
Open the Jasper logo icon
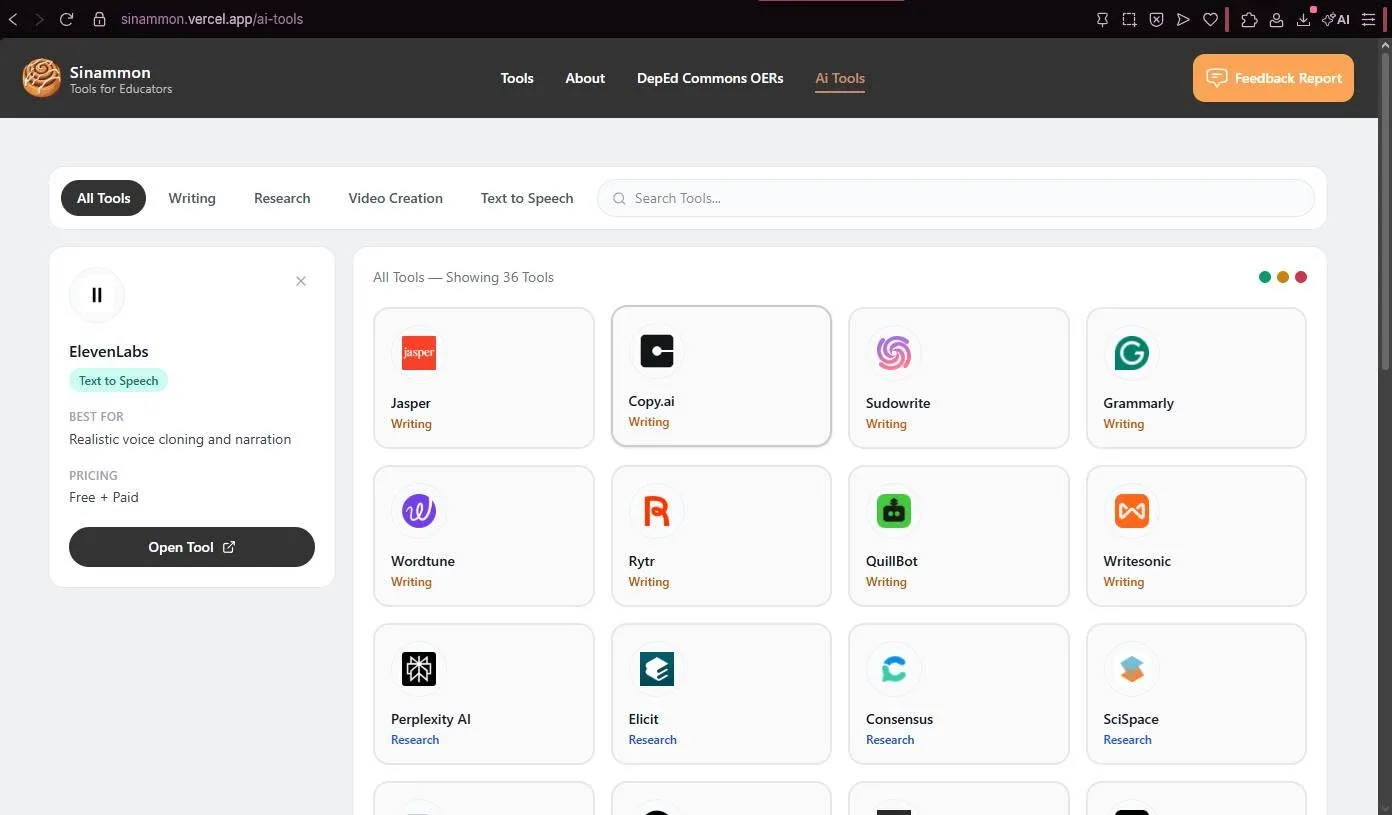(418, 353)
